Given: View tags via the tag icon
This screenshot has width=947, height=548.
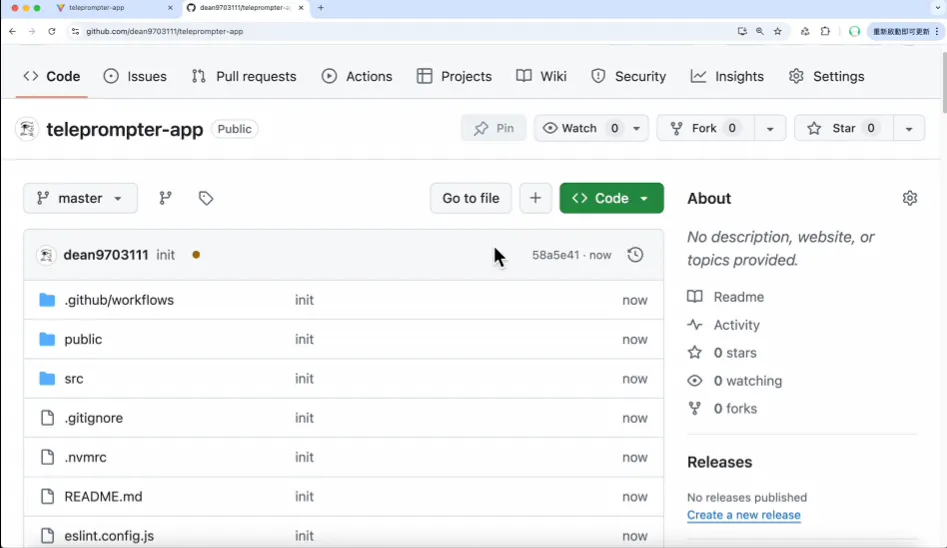Looking at the screenshot, I should (206, 198).
